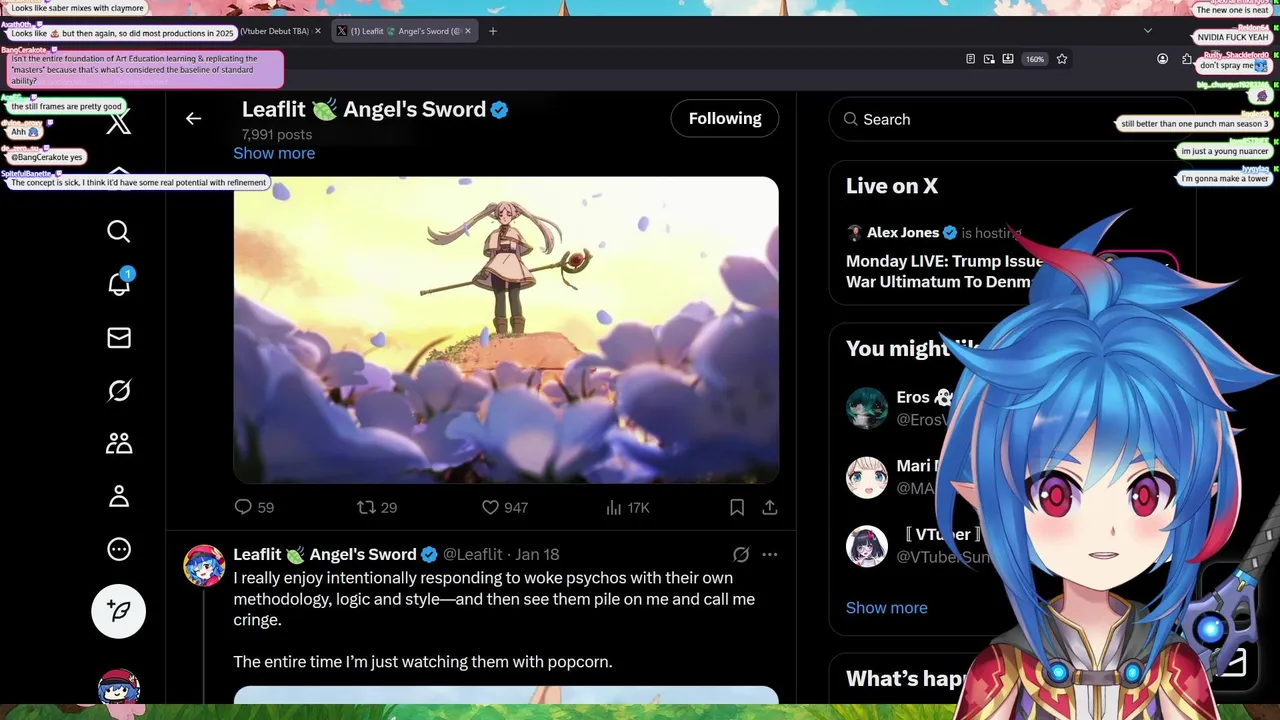Open Messages envelope in the sidebar
The width and height of the screenshot is (1280, 720).
coord(118,338)
